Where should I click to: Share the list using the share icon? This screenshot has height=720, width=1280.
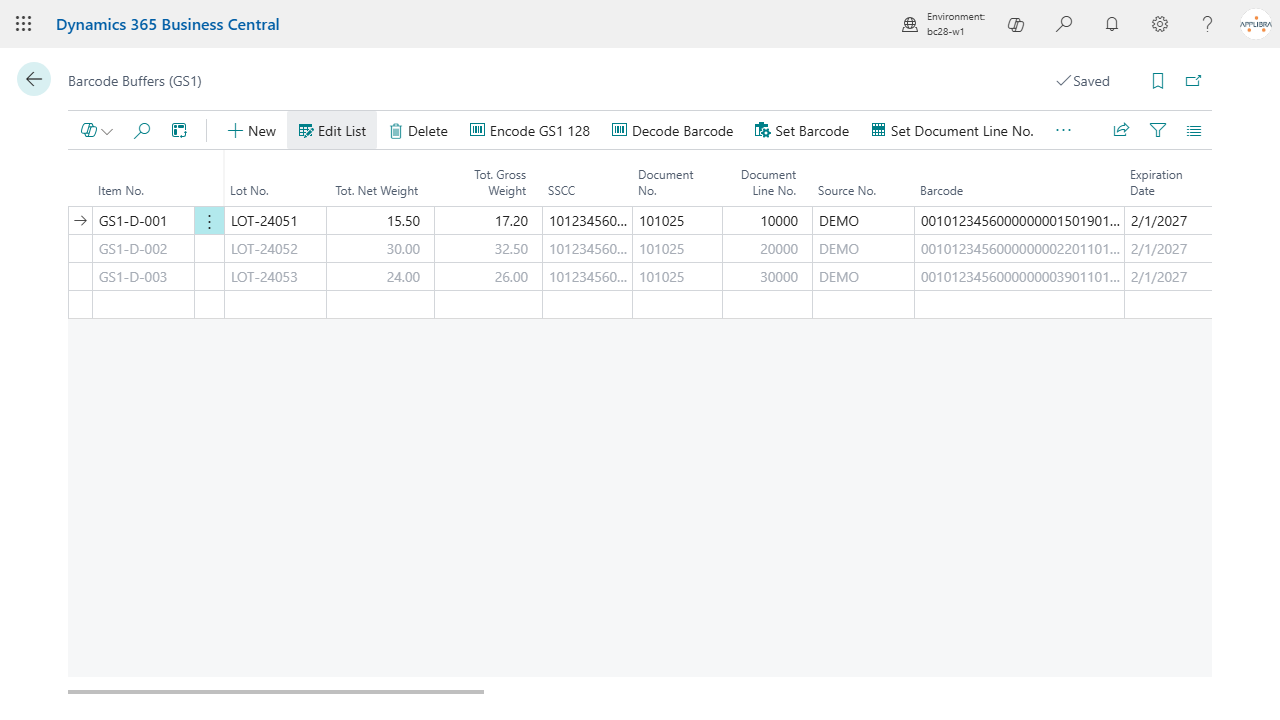(1121, 130)
